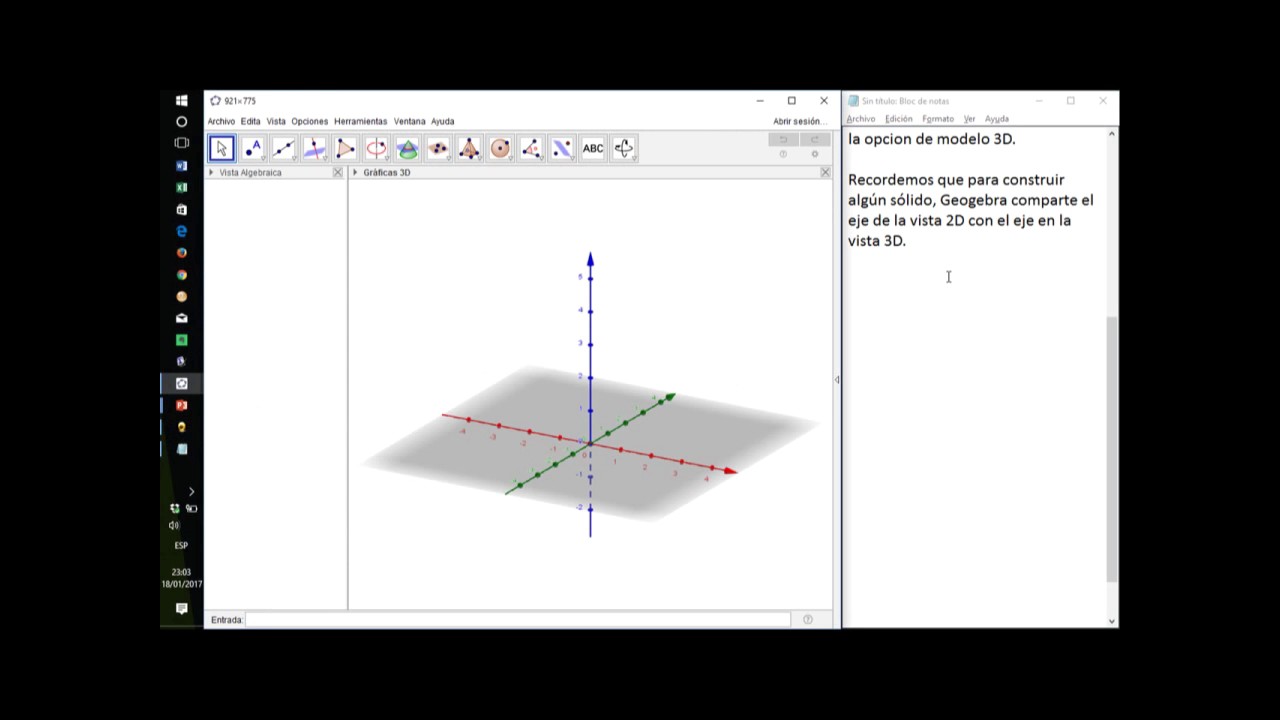Select the Line through two points tool
Image resolution: width=1280 pixels, height=720 pixels.
284,149
